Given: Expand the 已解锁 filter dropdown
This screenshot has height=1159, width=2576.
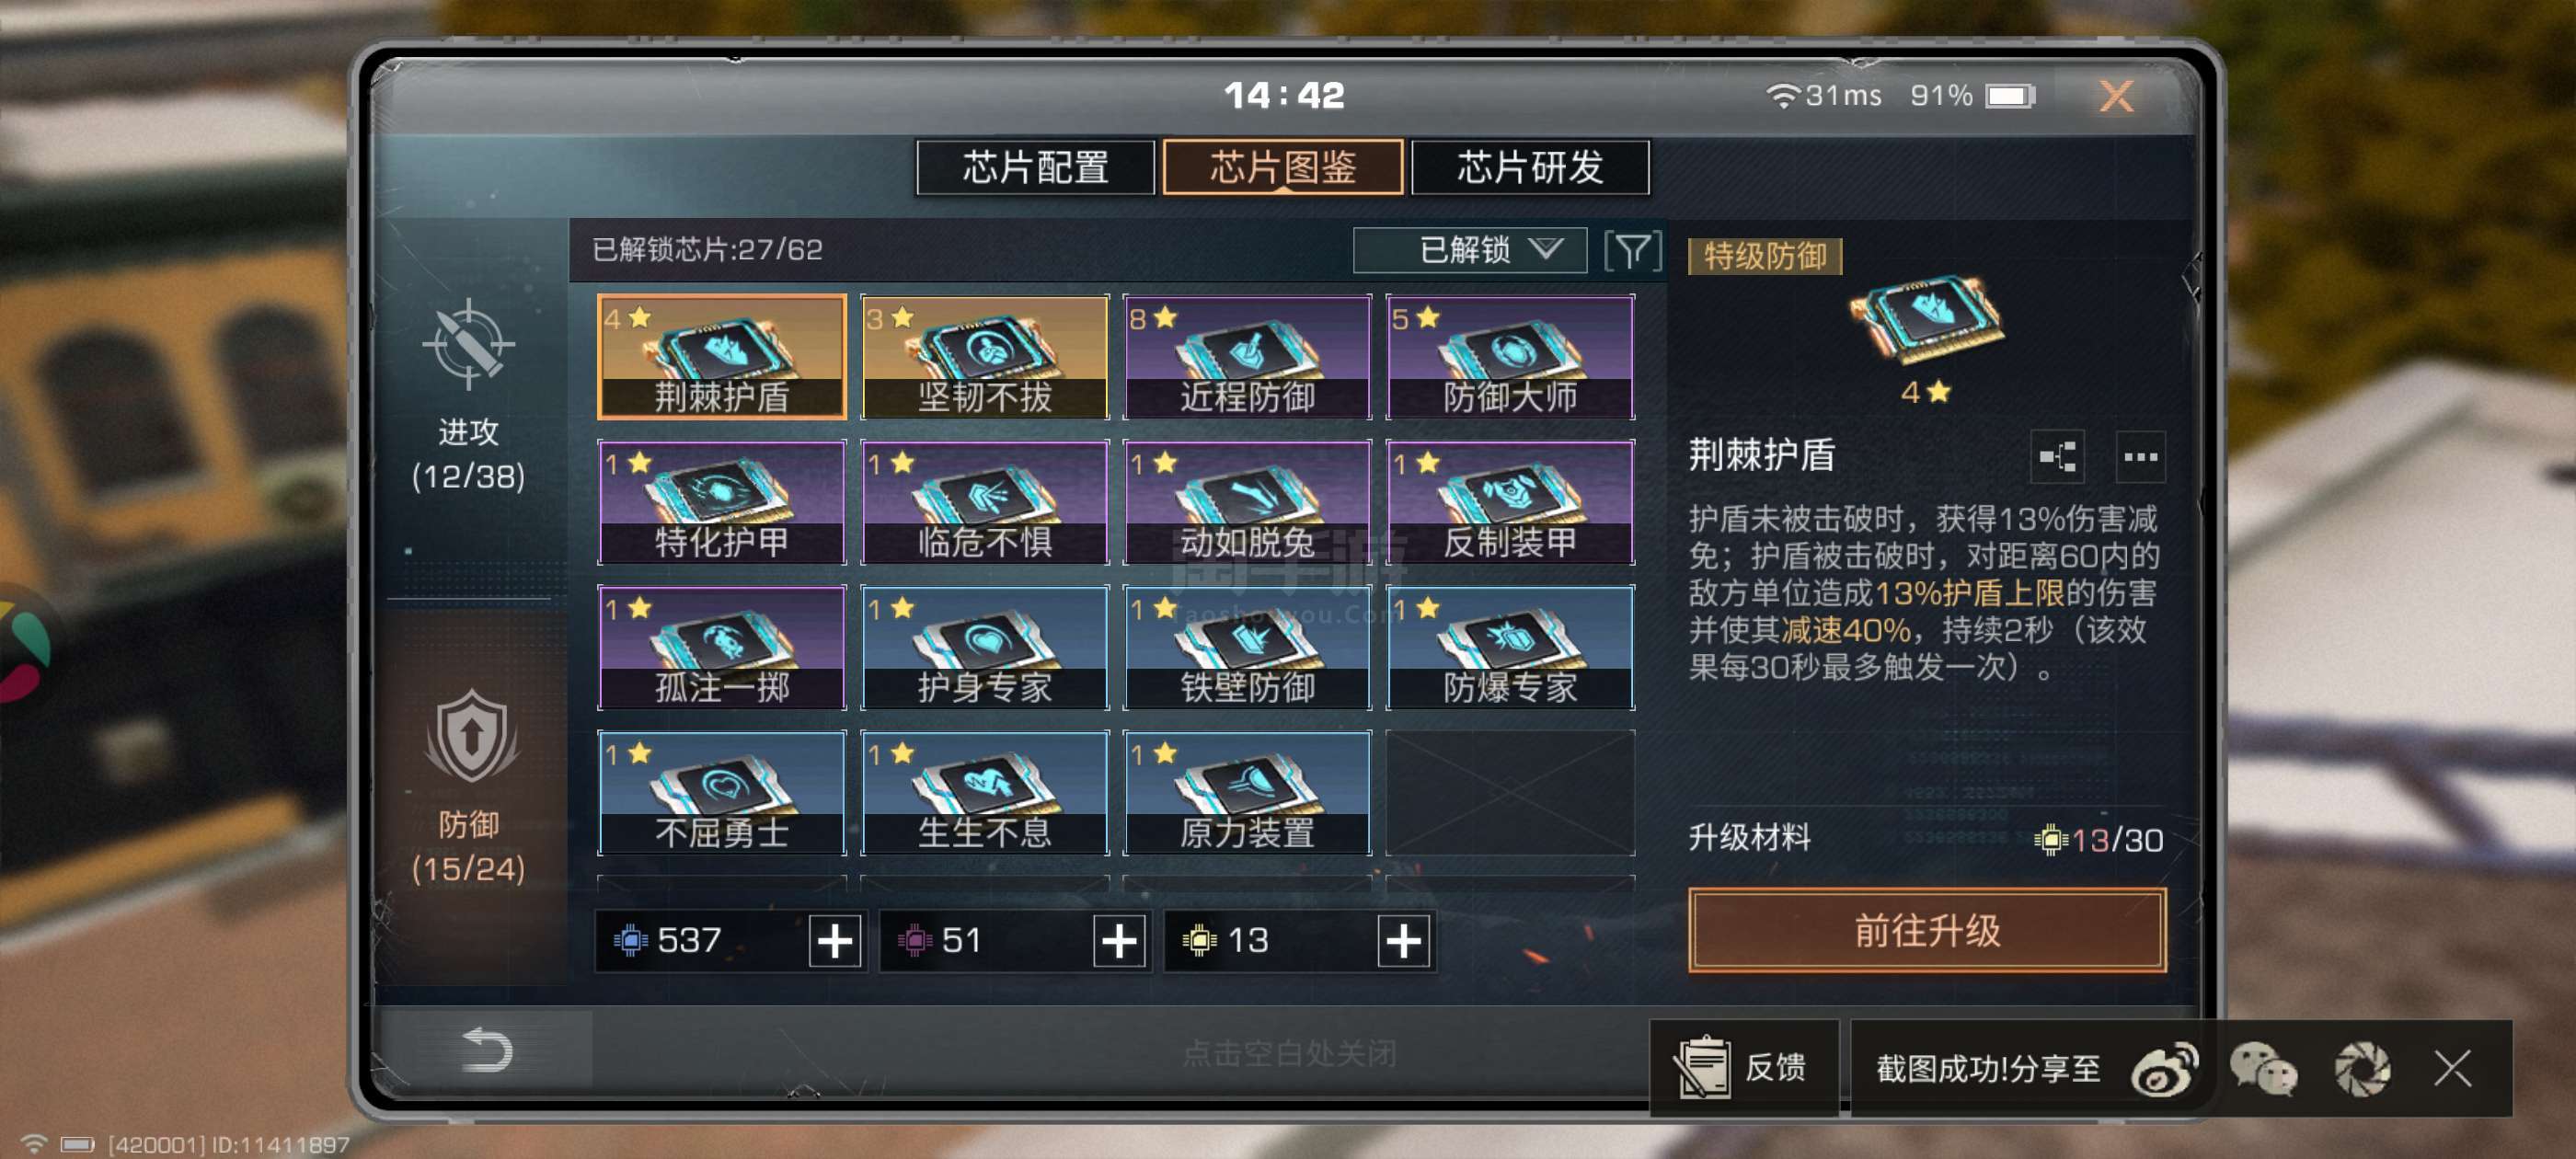Looking at the screenshot, I should [x=1469, y=250].
